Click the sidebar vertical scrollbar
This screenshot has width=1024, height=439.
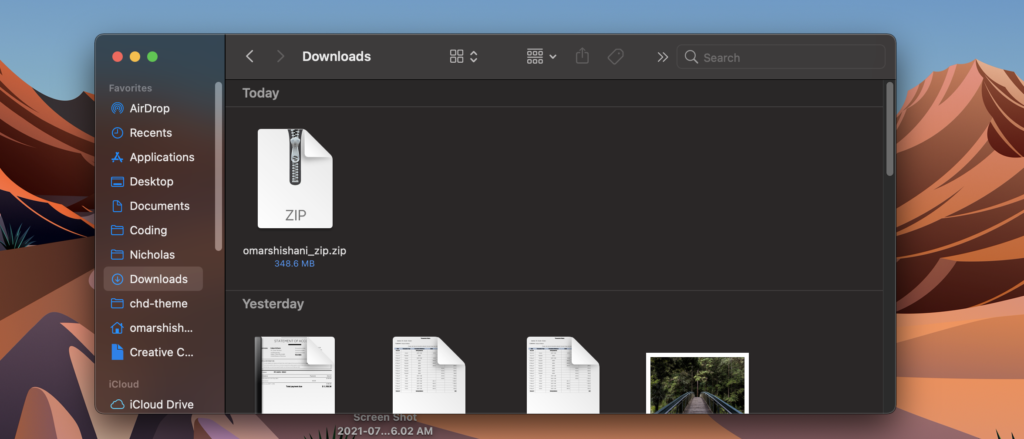(218, 167)
